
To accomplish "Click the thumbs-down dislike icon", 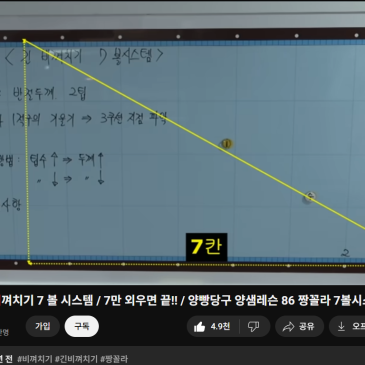I will [254, 327].
